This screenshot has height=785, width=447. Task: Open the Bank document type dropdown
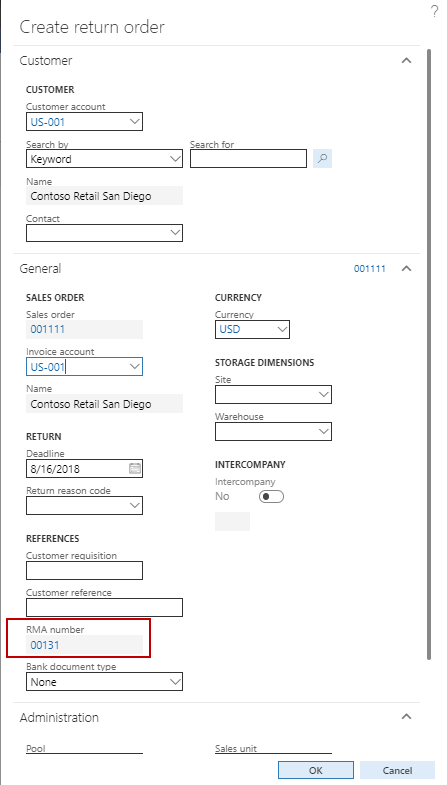(x=104, y=682)
